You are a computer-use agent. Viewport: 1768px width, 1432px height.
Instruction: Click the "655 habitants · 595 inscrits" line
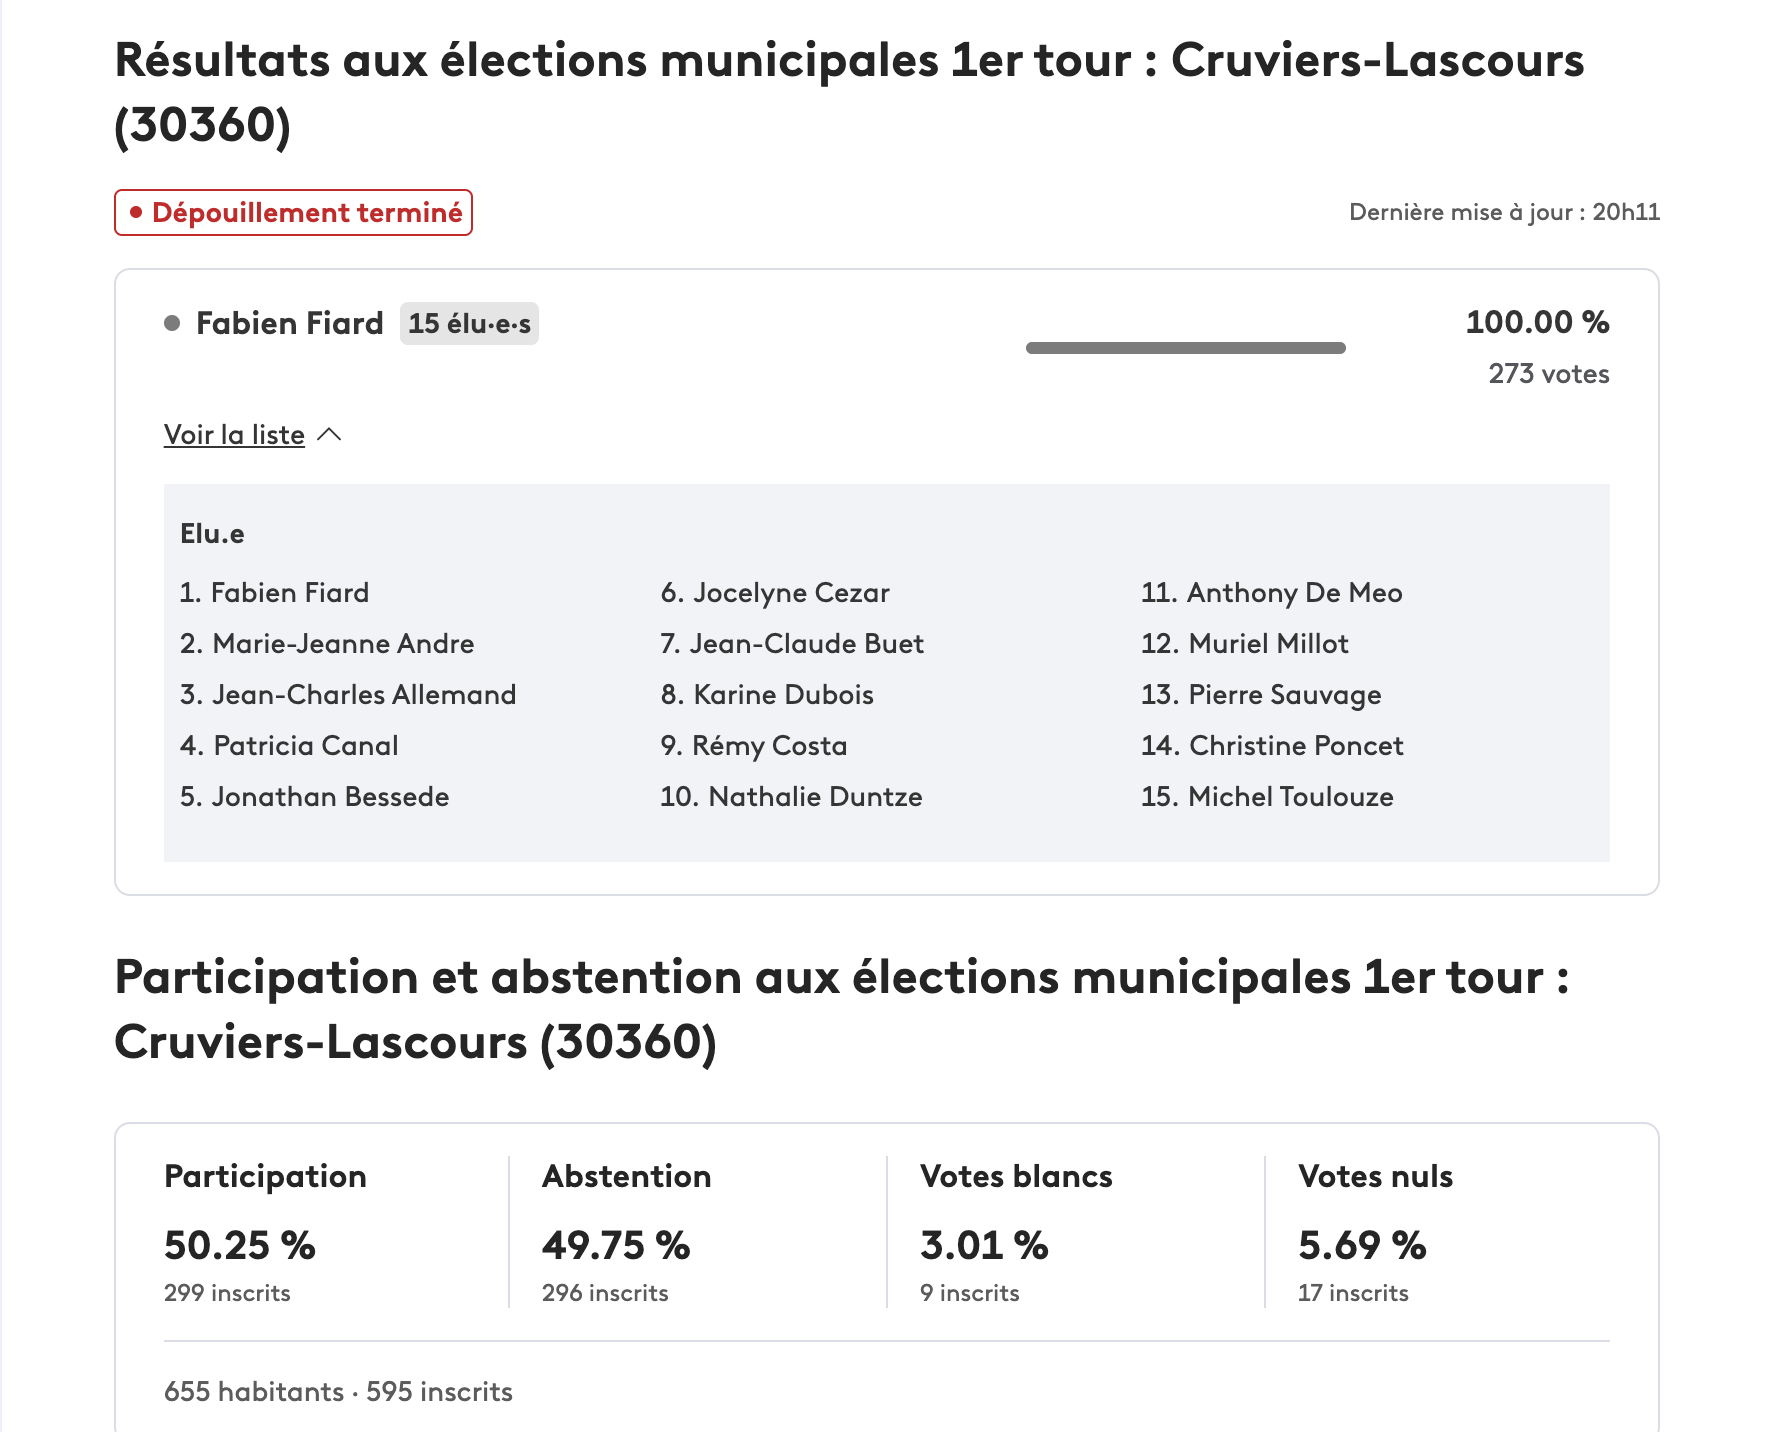pyautogui.click(x=338, y=1392)
